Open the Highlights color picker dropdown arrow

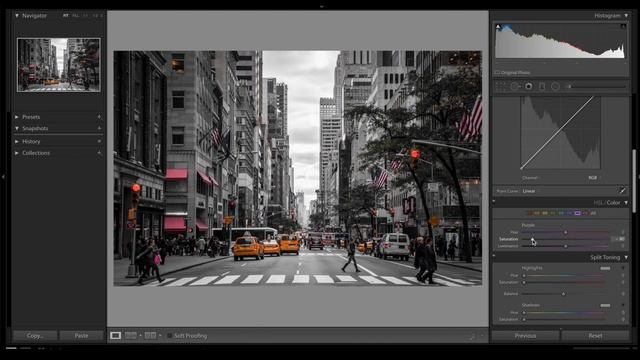[623, 268]
